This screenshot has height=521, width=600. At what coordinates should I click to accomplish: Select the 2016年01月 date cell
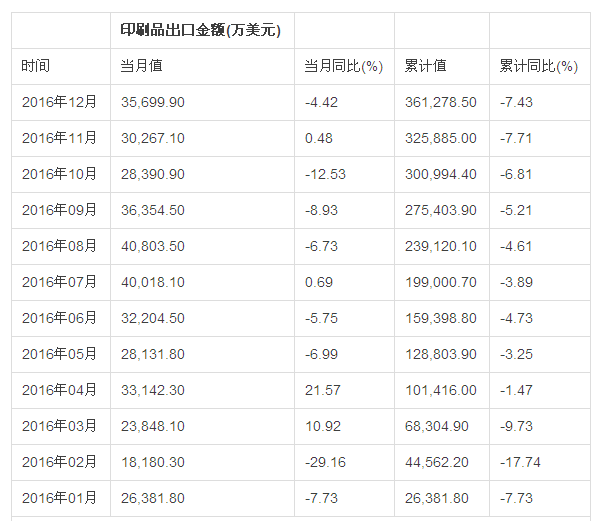point(59,498)
